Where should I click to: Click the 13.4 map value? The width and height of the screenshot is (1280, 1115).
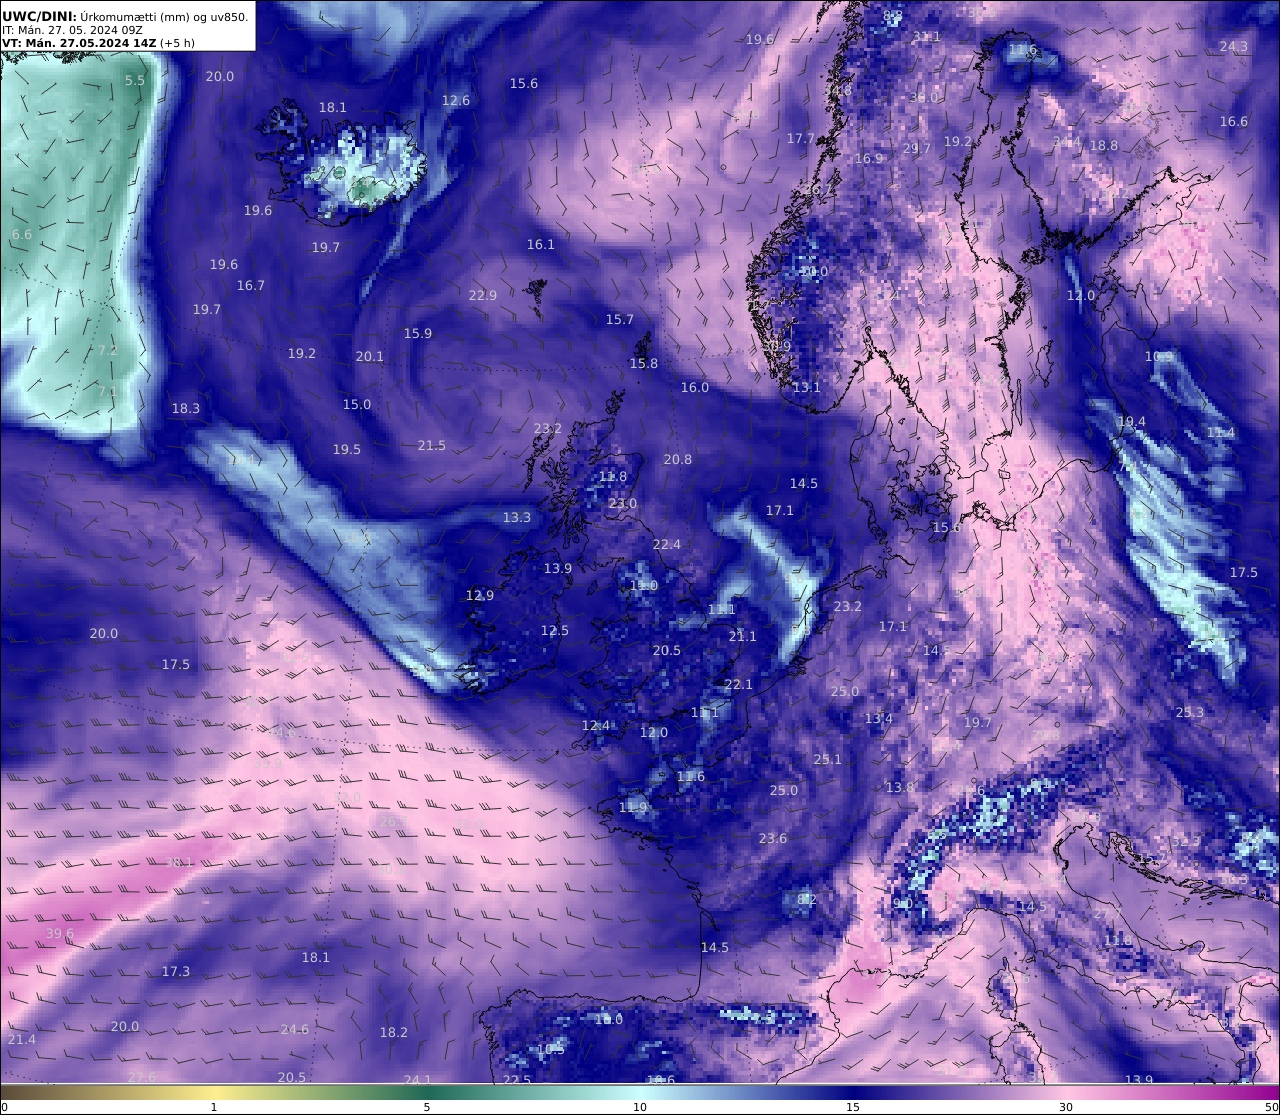click(x=879, y=718)
